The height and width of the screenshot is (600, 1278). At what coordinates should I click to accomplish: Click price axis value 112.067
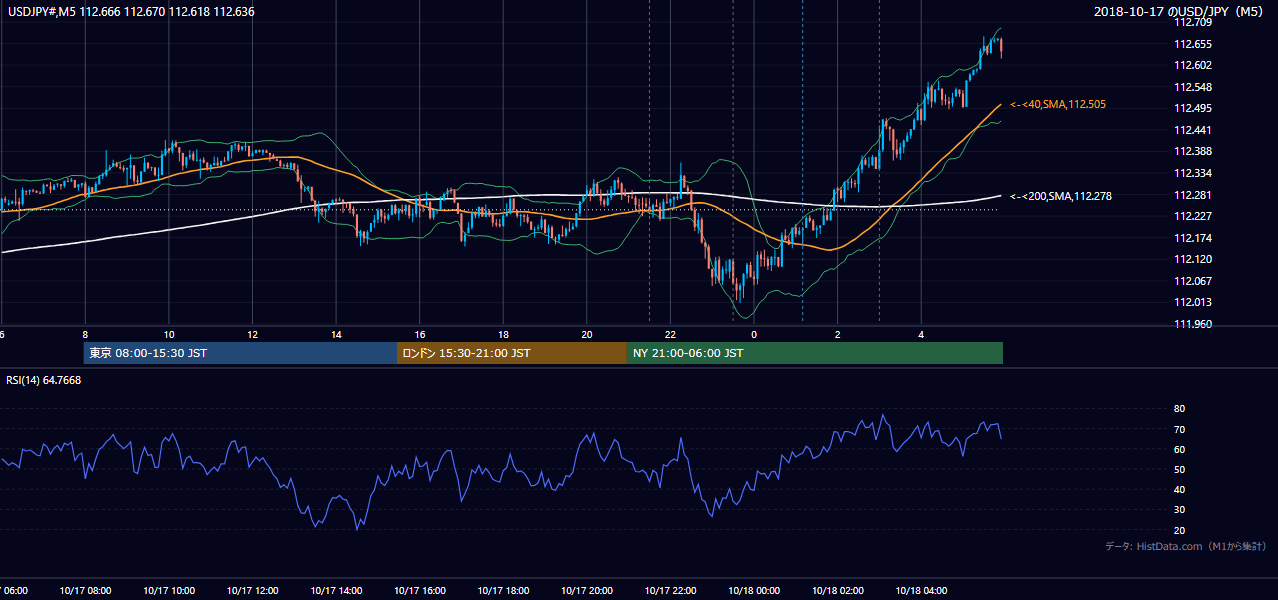(x=1193, y=281)
